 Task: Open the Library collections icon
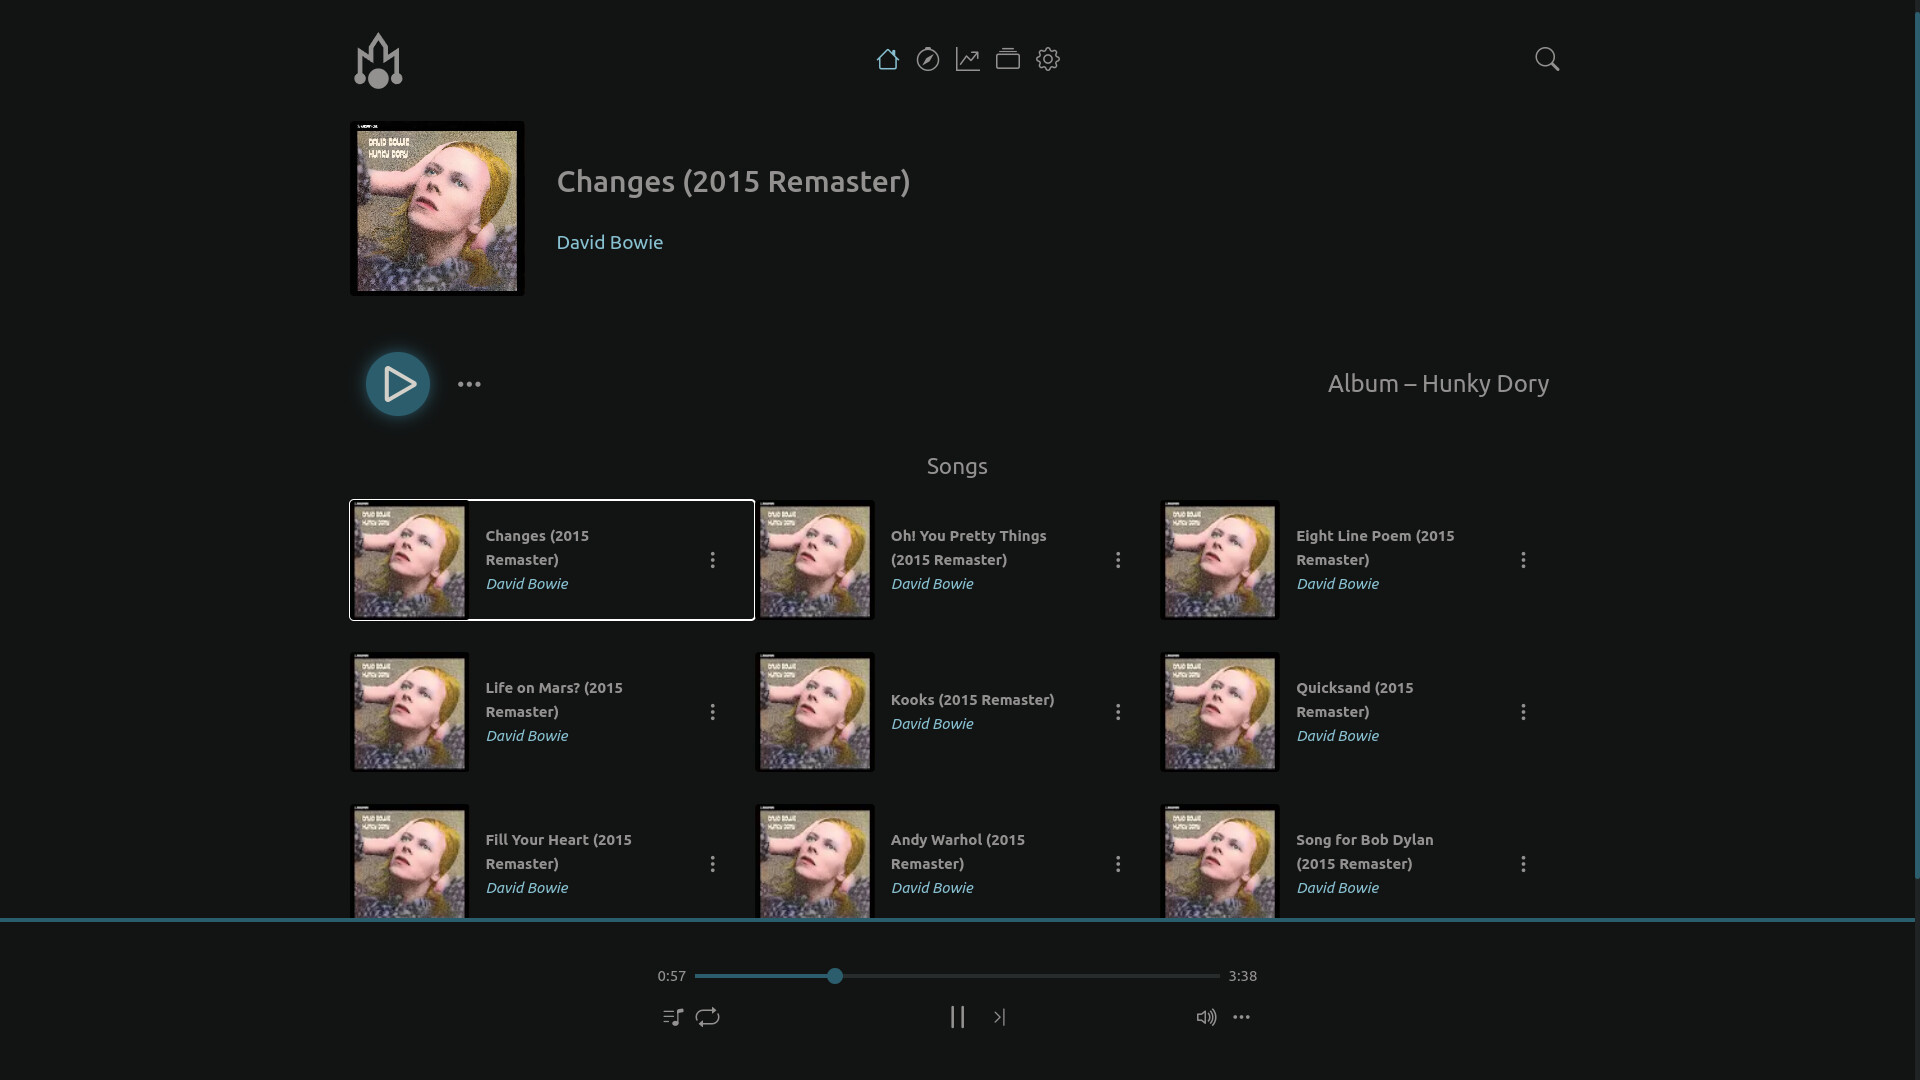1007,59
